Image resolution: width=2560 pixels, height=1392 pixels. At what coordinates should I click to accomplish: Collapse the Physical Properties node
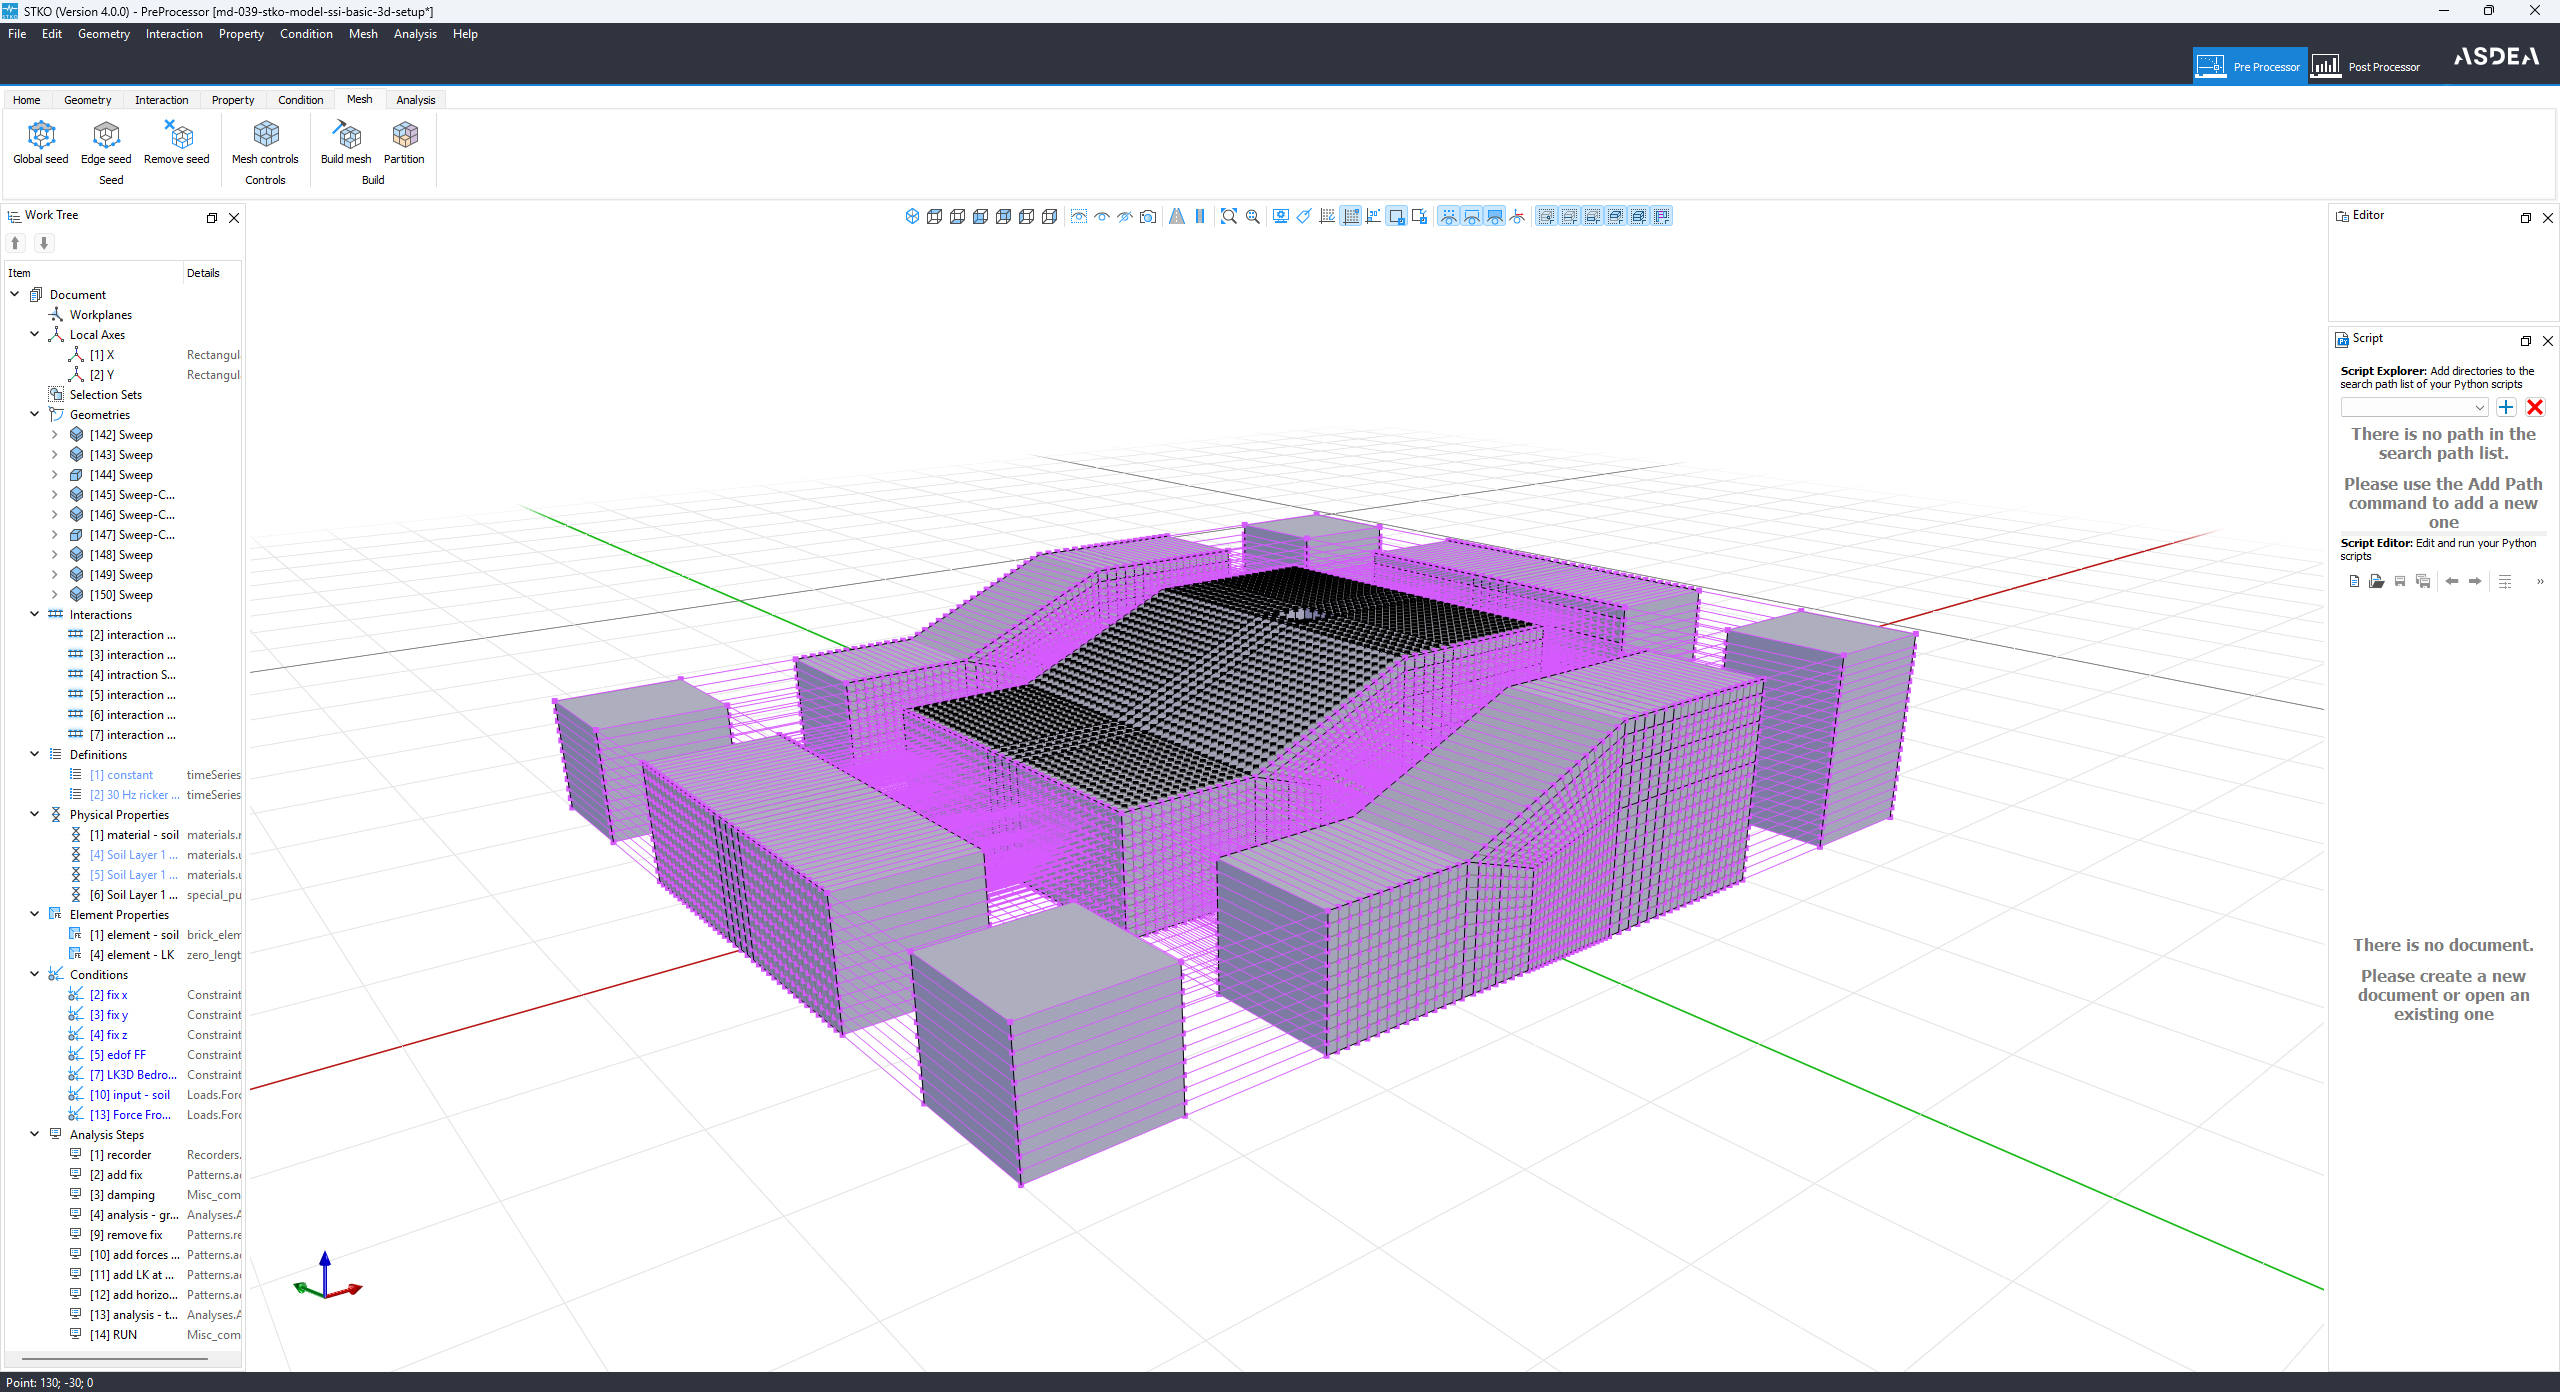[35, 814]
